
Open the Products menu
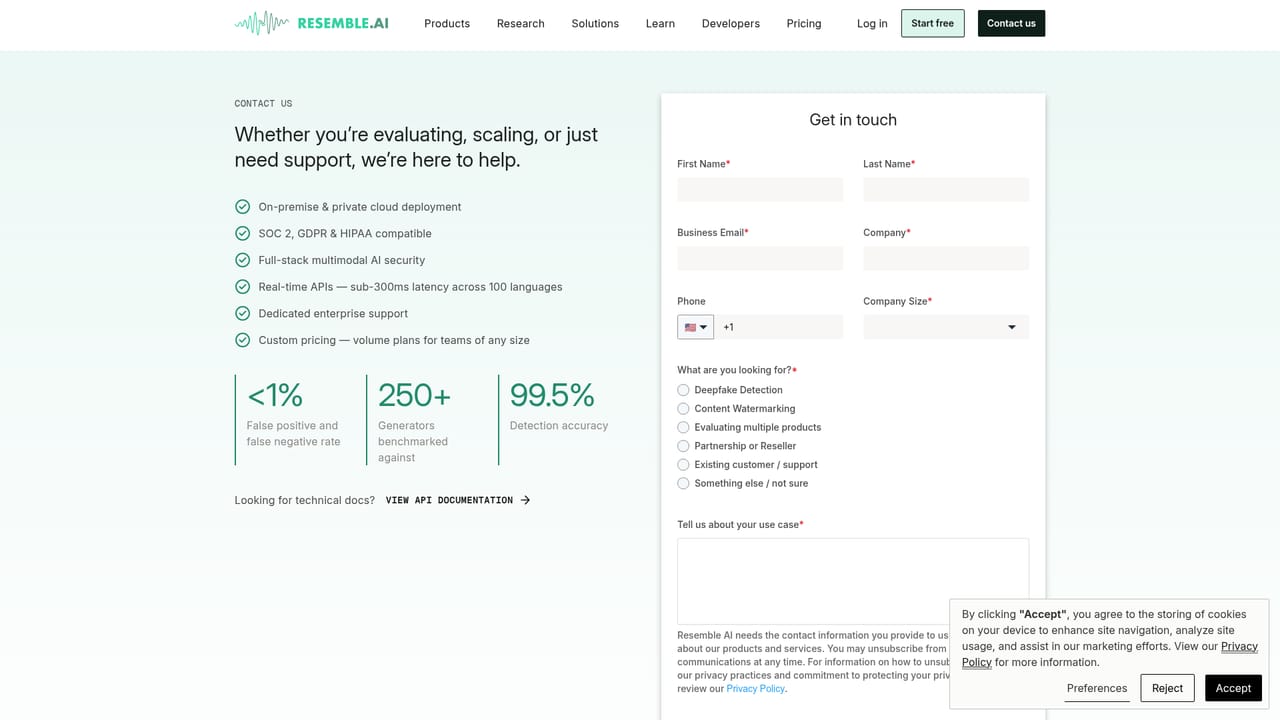(x=447, y=23)
